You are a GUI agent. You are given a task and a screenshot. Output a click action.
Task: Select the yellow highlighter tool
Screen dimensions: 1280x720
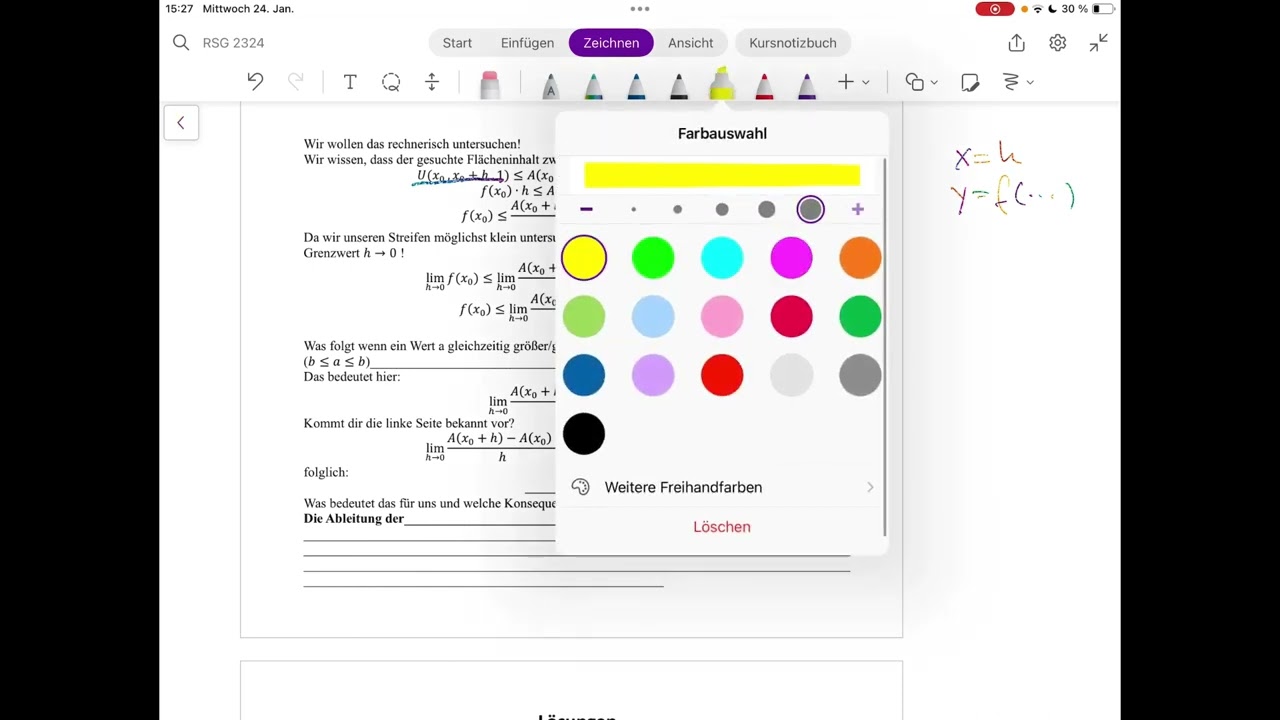(x=721, y=83)
